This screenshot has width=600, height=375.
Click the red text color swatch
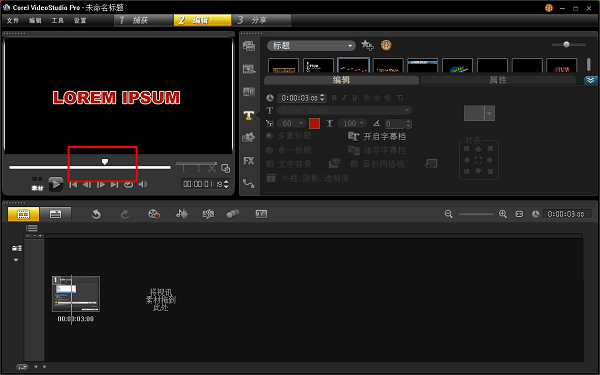point(314,123)
